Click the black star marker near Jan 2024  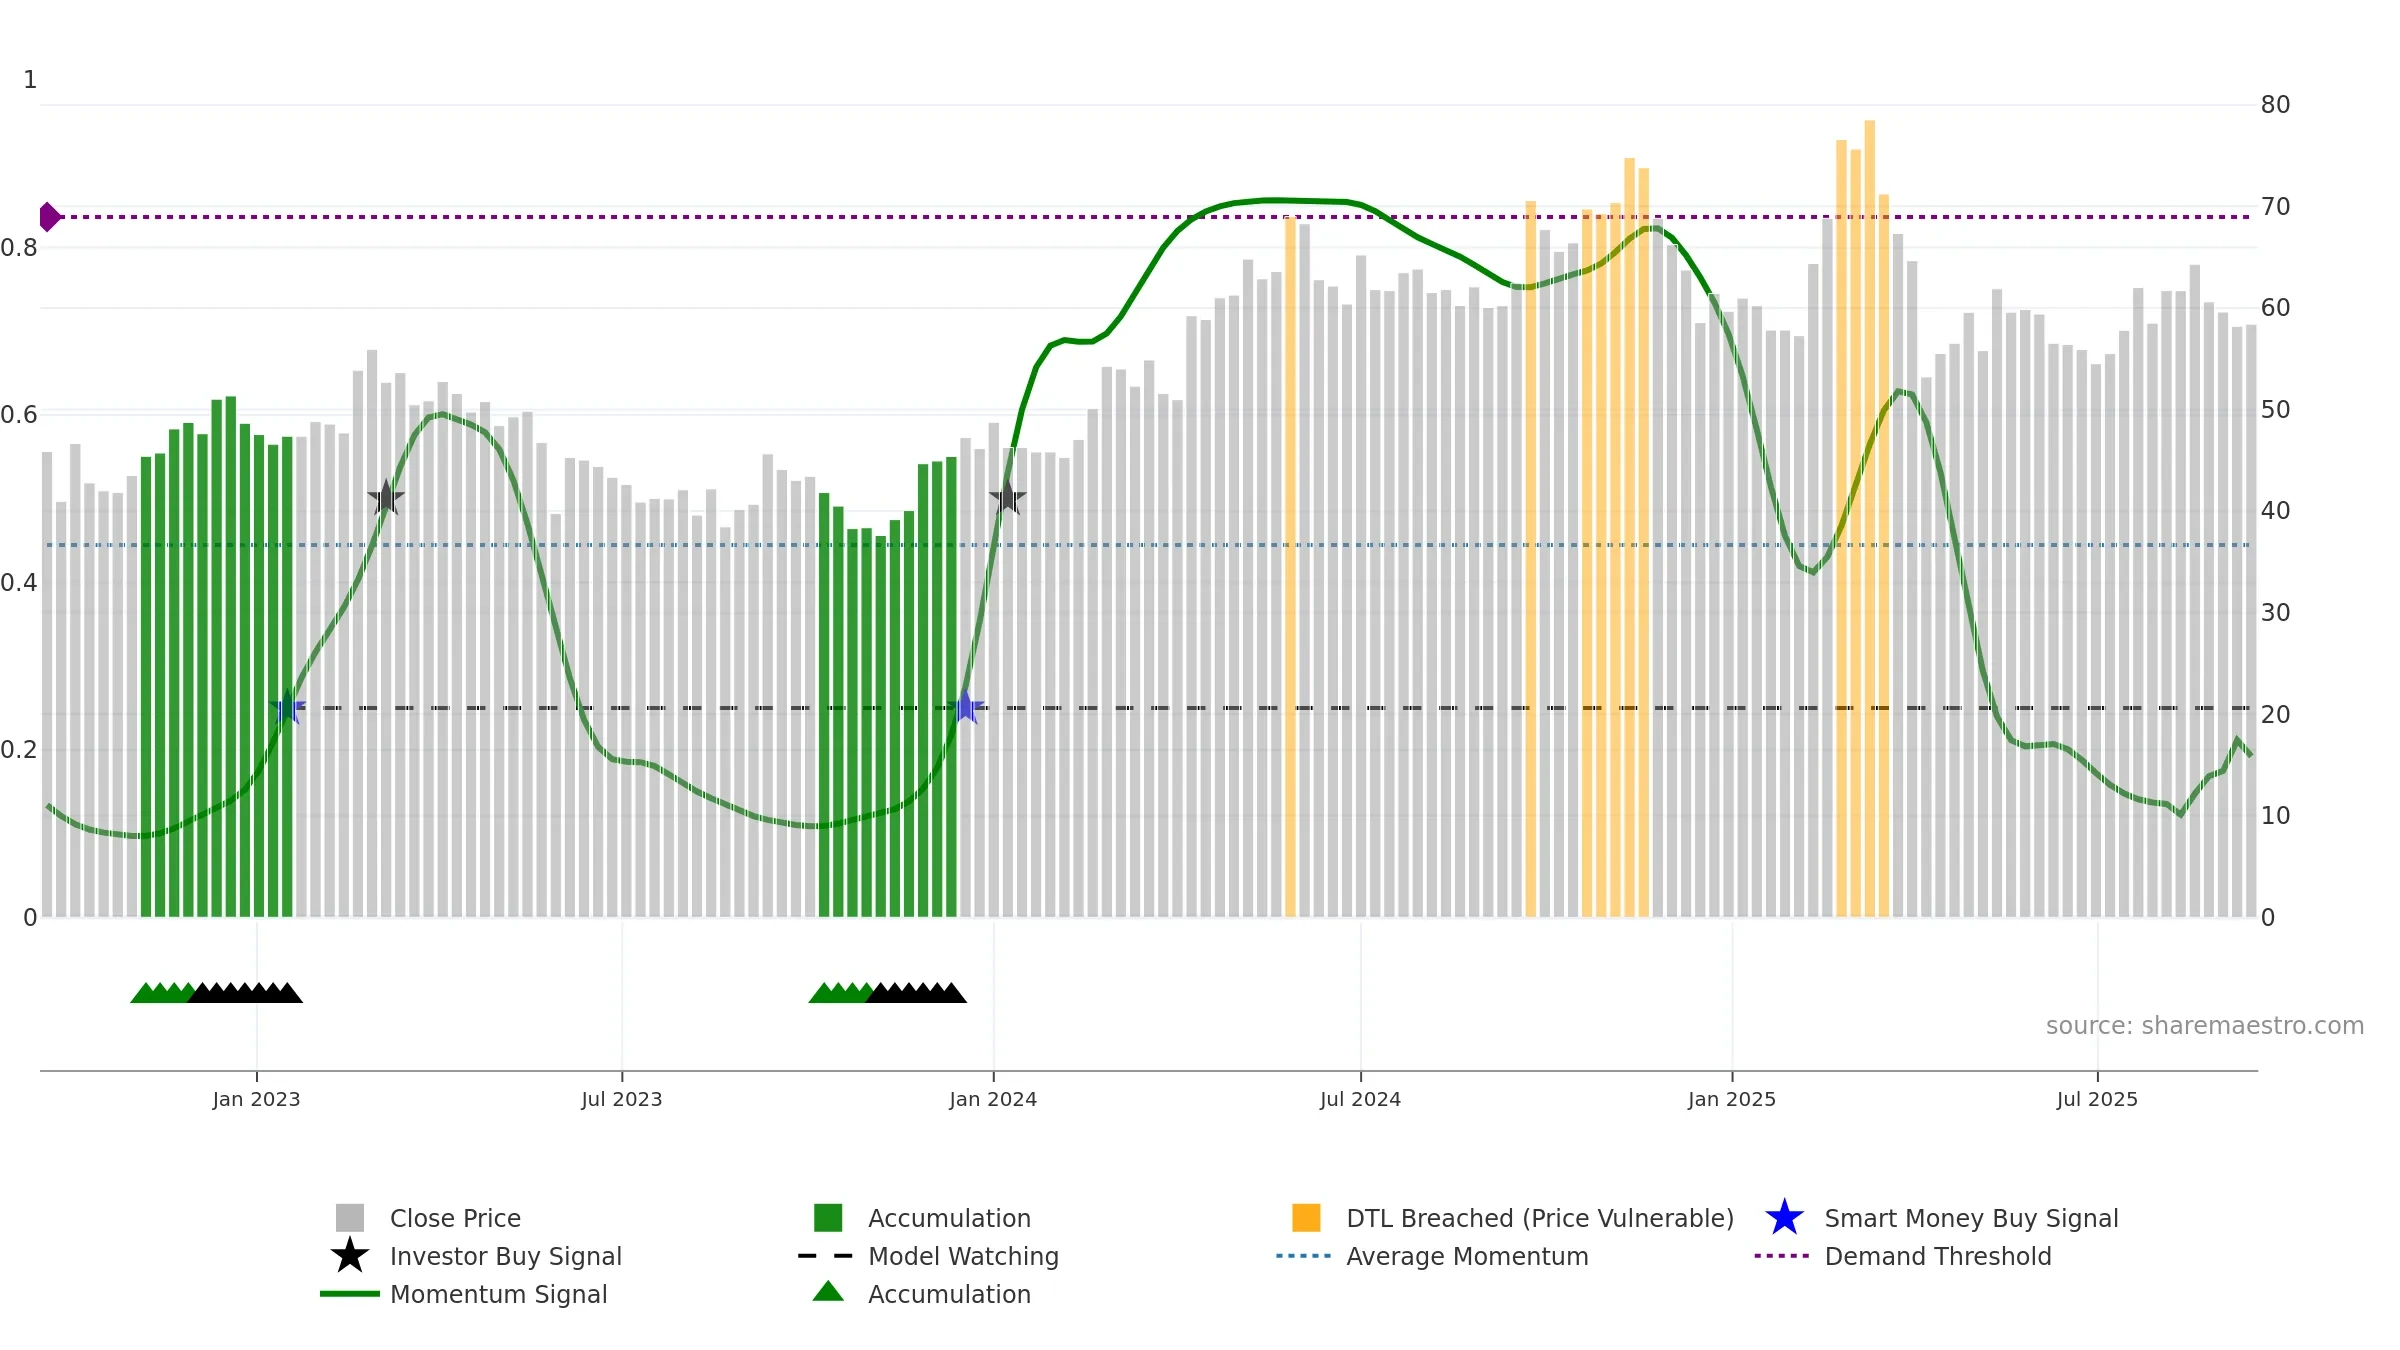(x=1007, y=497)
